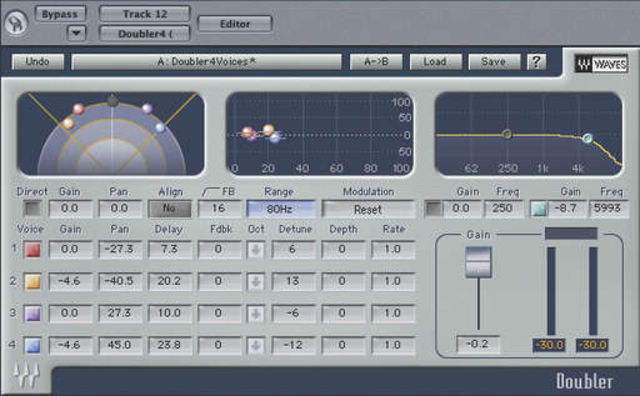
Task: Click the high-shelf Freq field 5993
Action: [x=608, y=209]
